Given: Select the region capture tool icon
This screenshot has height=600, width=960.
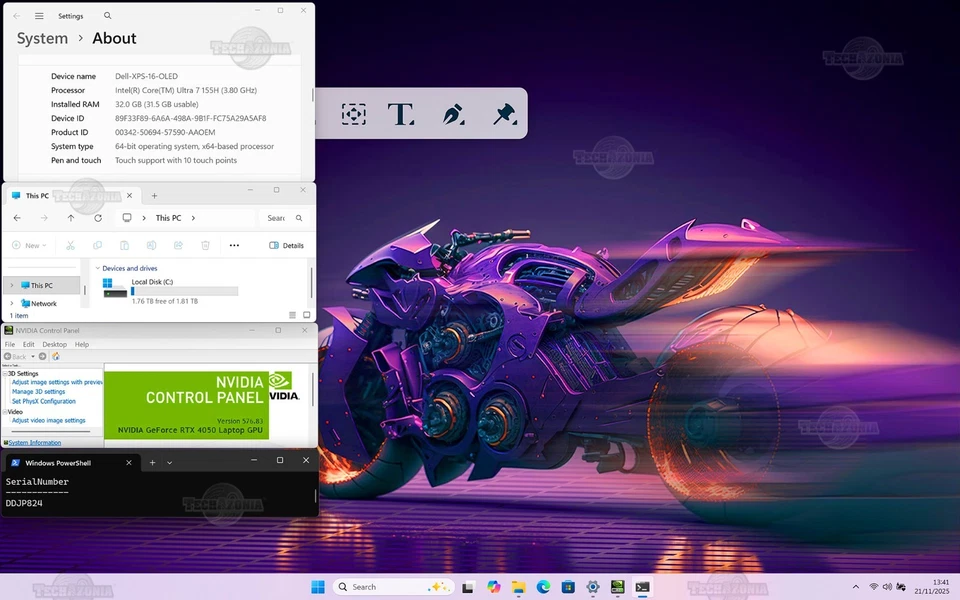Looking at the screenshot, I should tap(353, 114).
